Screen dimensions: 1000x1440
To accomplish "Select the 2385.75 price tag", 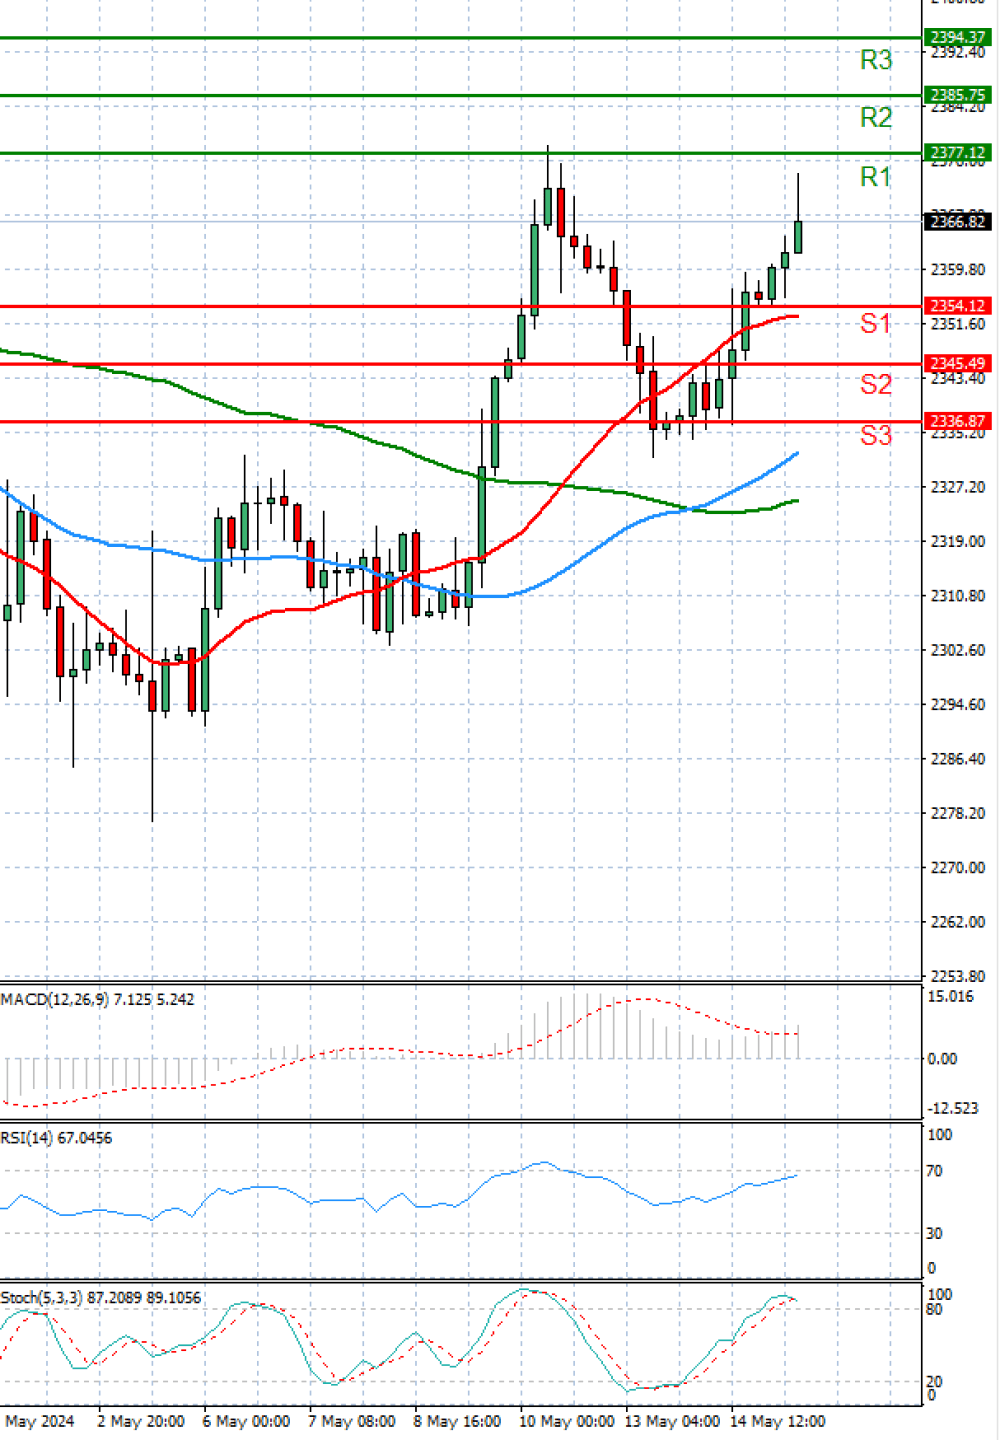I will point(957,96).
